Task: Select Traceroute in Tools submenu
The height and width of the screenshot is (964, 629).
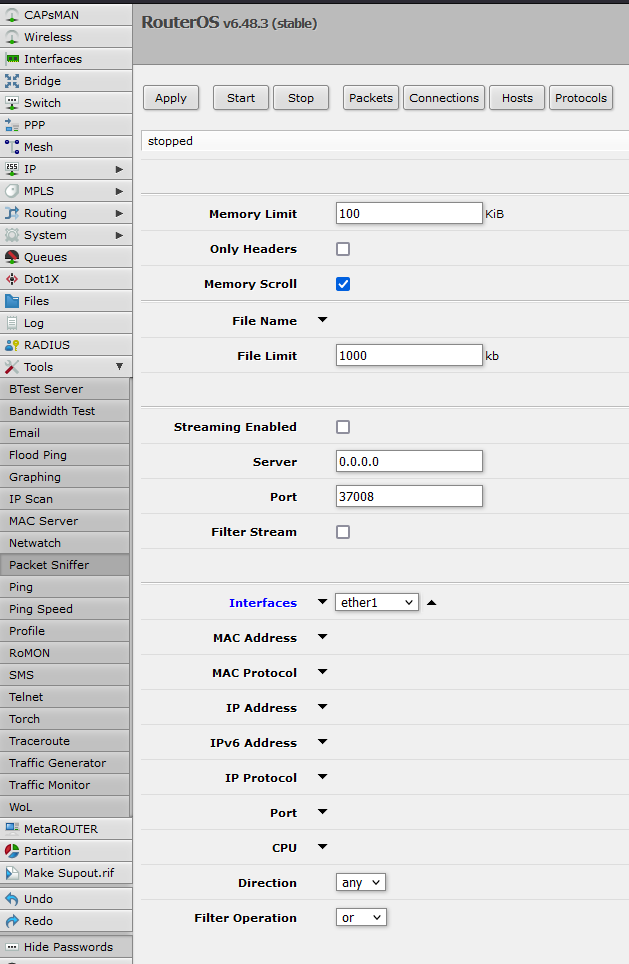Action: click(65, 741)
